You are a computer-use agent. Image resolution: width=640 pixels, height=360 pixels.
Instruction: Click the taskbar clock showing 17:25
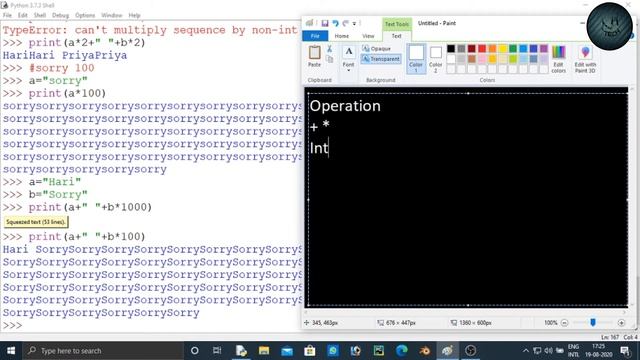(x=598, y=351)
